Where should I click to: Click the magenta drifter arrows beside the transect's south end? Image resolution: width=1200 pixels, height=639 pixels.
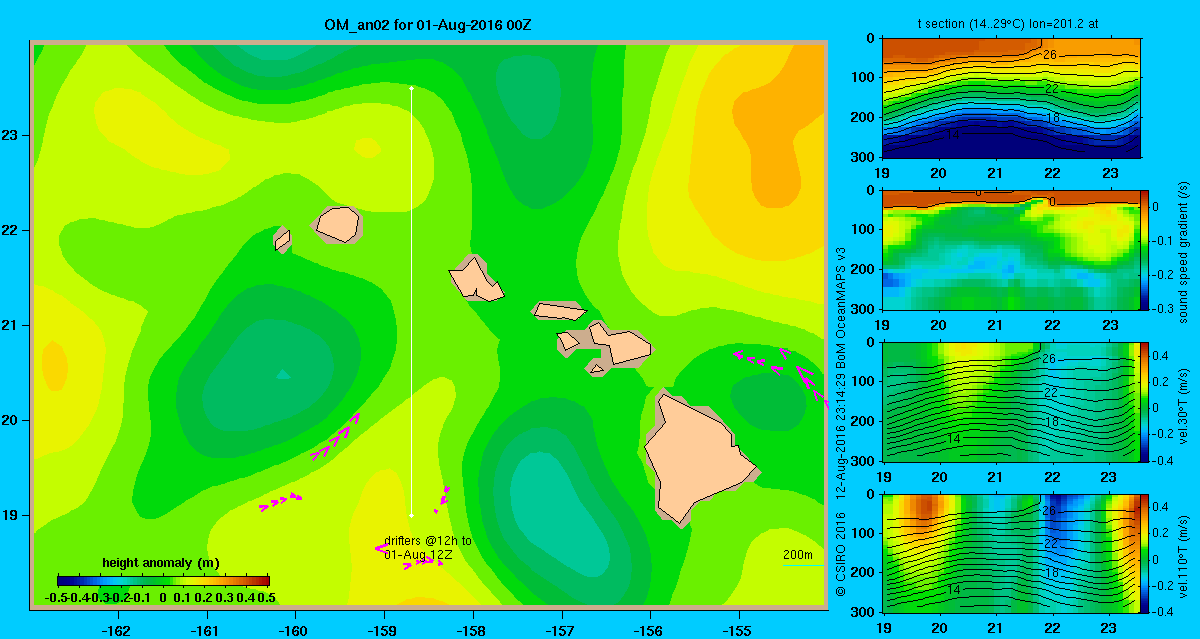[442, 498]
